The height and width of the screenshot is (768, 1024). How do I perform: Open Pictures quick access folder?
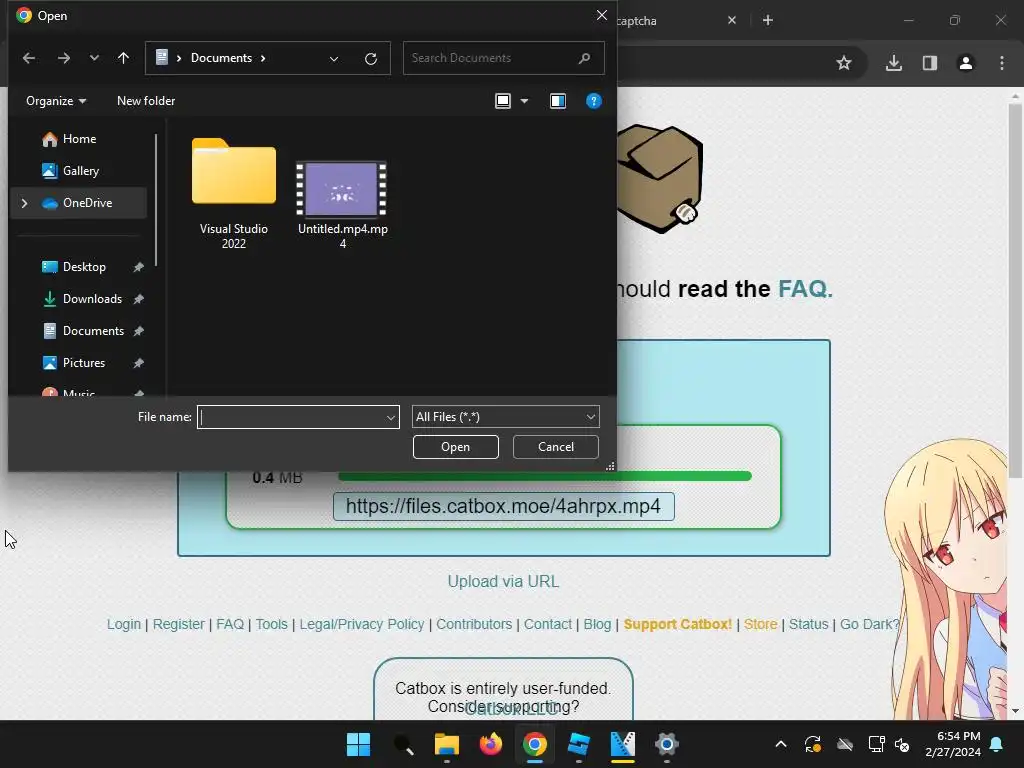pos(84,363)
